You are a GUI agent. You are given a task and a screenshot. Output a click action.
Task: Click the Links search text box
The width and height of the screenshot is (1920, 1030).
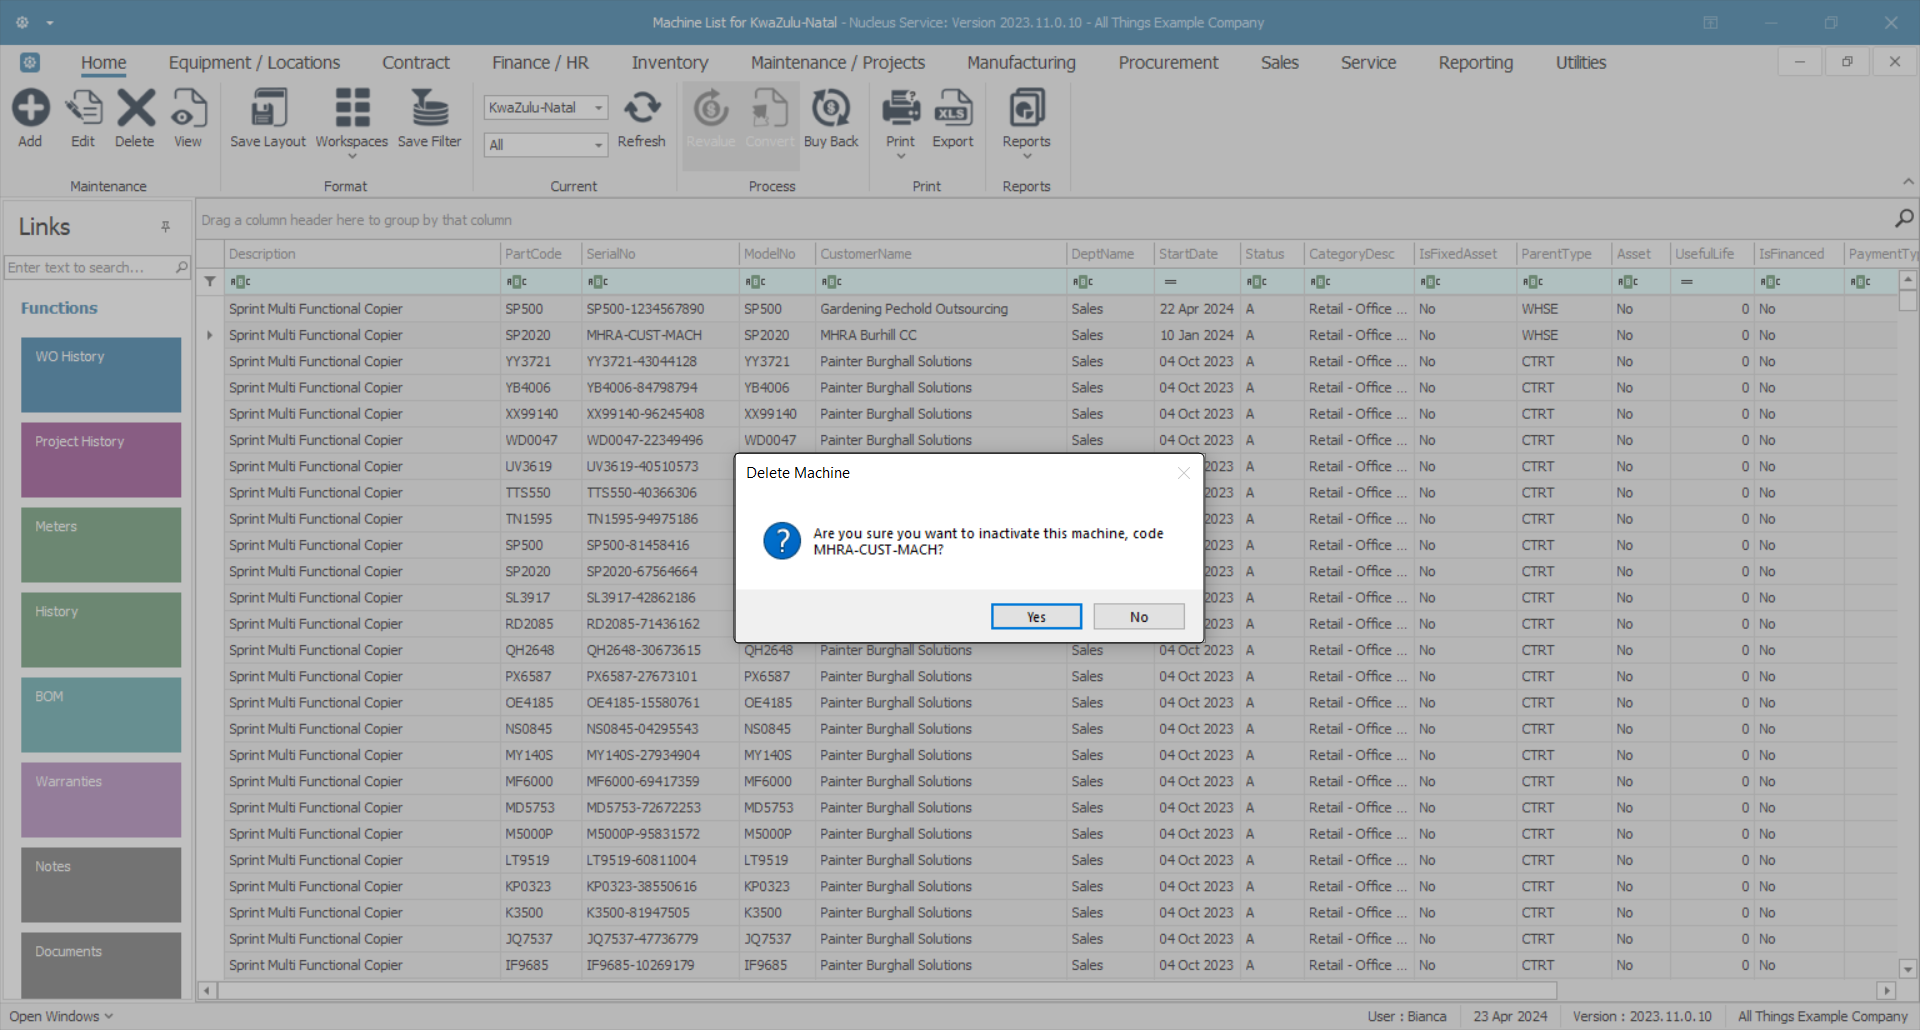pos(89,267)
